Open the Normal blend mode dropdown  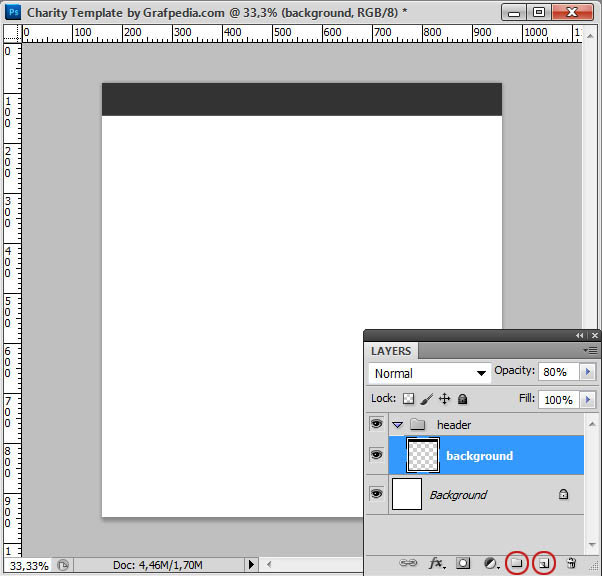pos(430,373)
